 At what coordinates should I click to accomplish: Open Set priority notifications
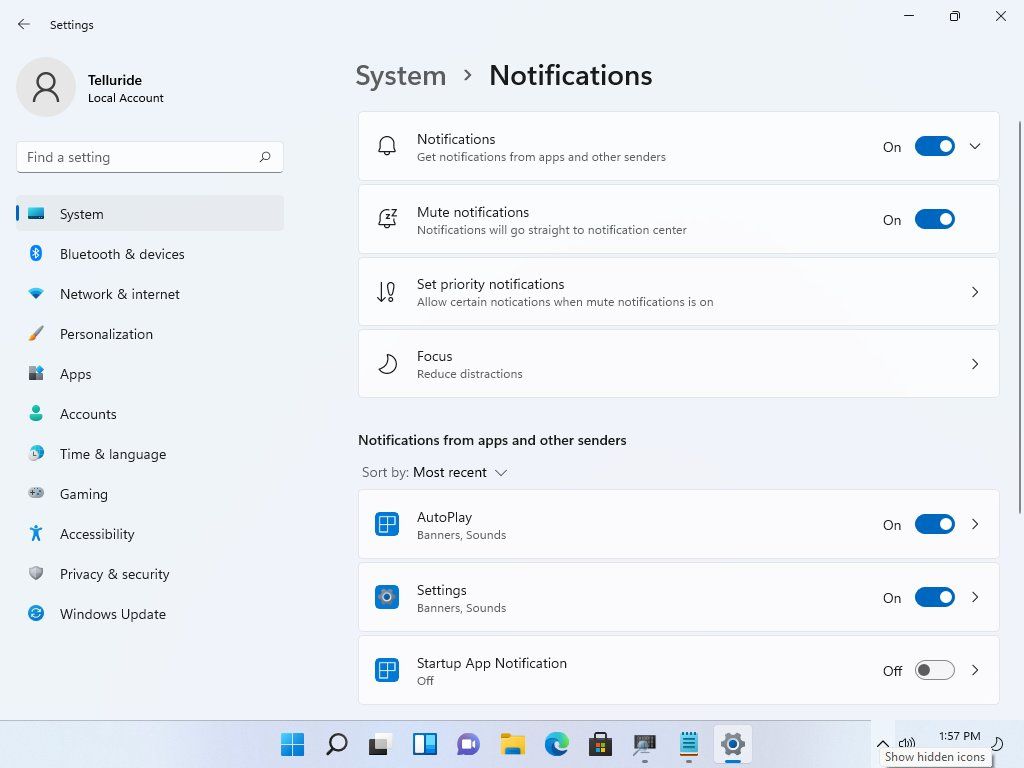pos(678,291)
